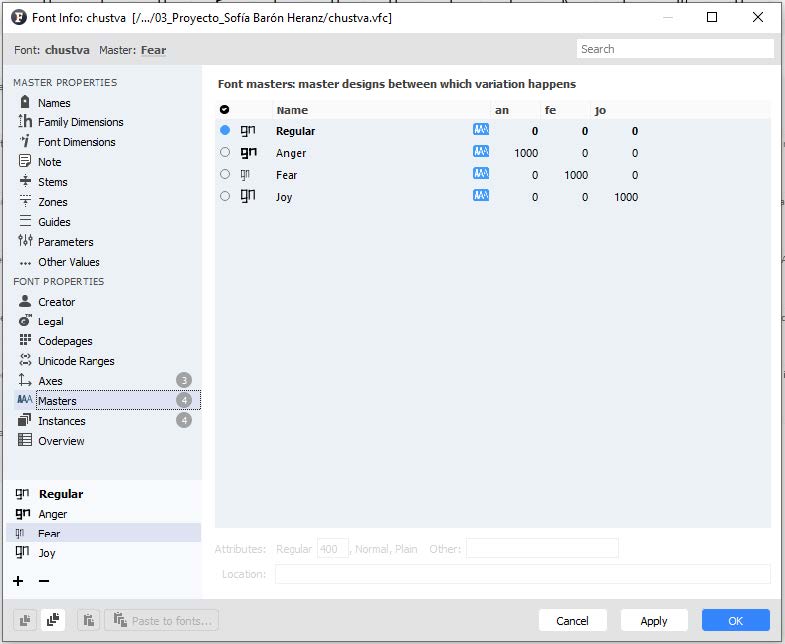Click the Fear master glyph preview icon
The image size is (785, 644).
[x=247, y=175]
